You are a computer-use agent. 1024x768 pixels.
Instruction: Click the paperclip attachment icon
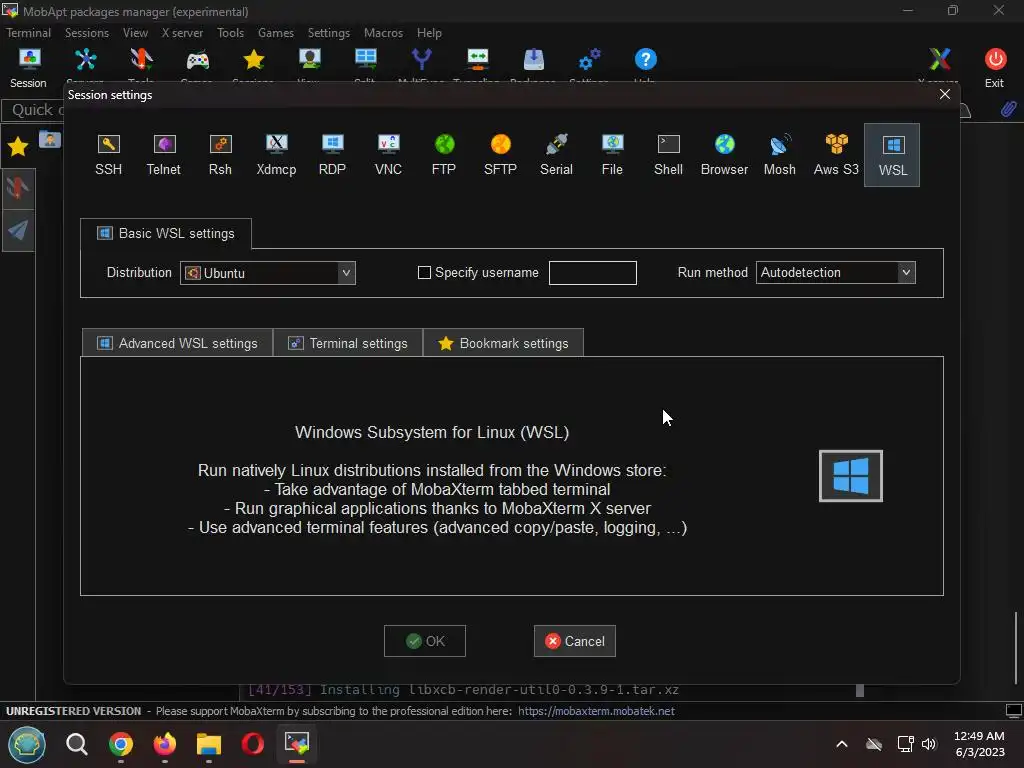(x=1008, y=109)
